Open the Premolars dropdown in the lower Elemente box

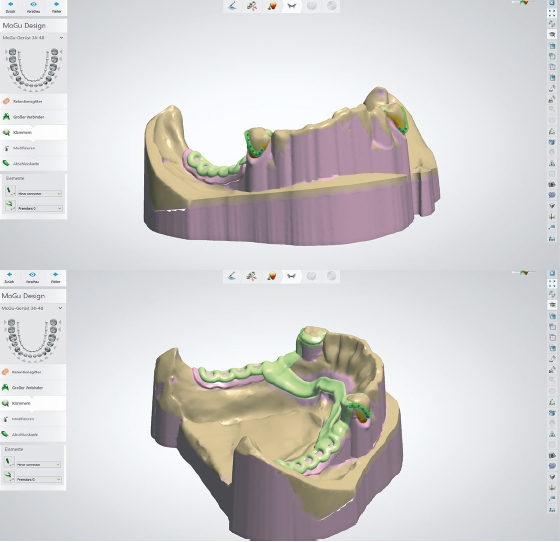coord(39,480)
